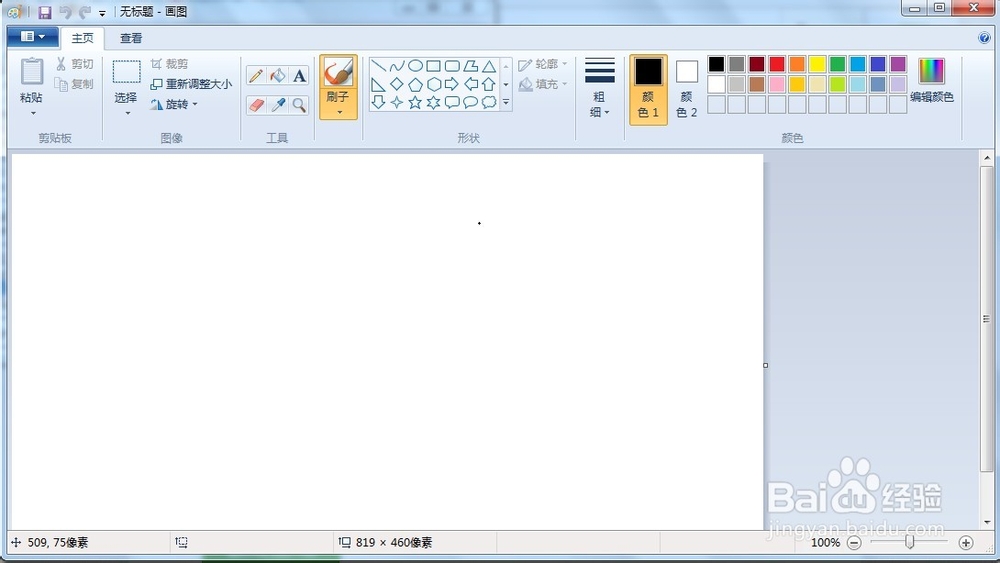Choose the Rounded rectangular callout shape

[x=452, y=102]
